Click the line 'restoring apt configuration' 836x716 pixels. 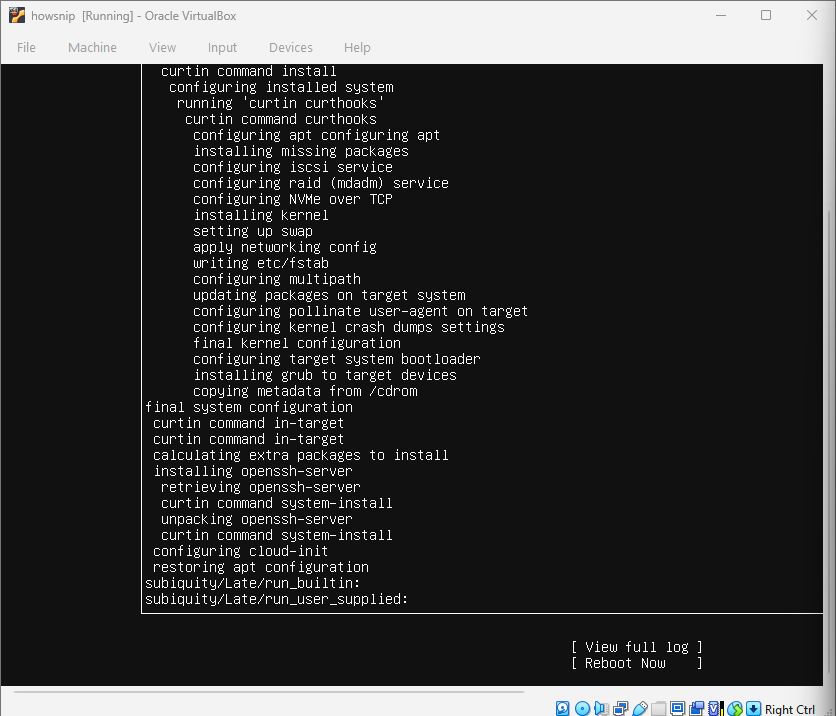261,567
